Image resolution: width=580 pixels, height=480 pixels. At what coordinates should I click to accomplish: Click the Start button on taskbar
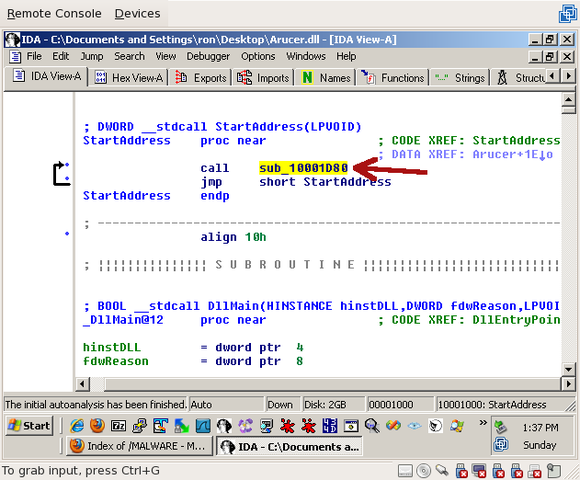(30, 426)
